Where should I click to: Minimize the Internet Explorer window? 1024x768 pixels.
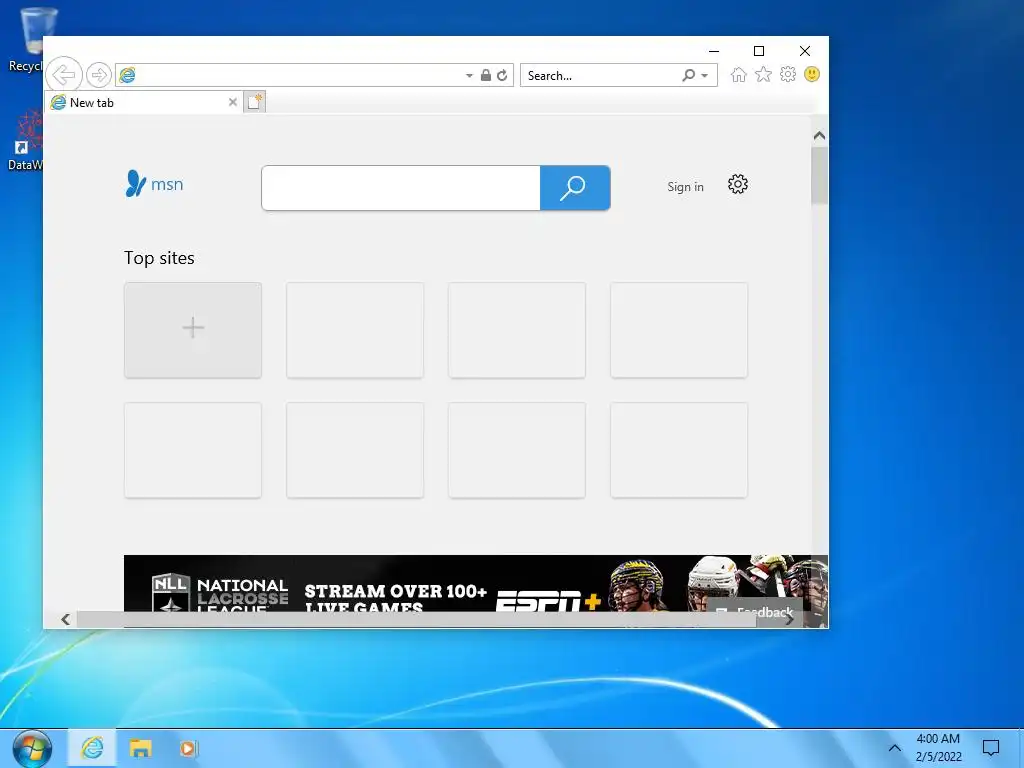click(714, 51)
